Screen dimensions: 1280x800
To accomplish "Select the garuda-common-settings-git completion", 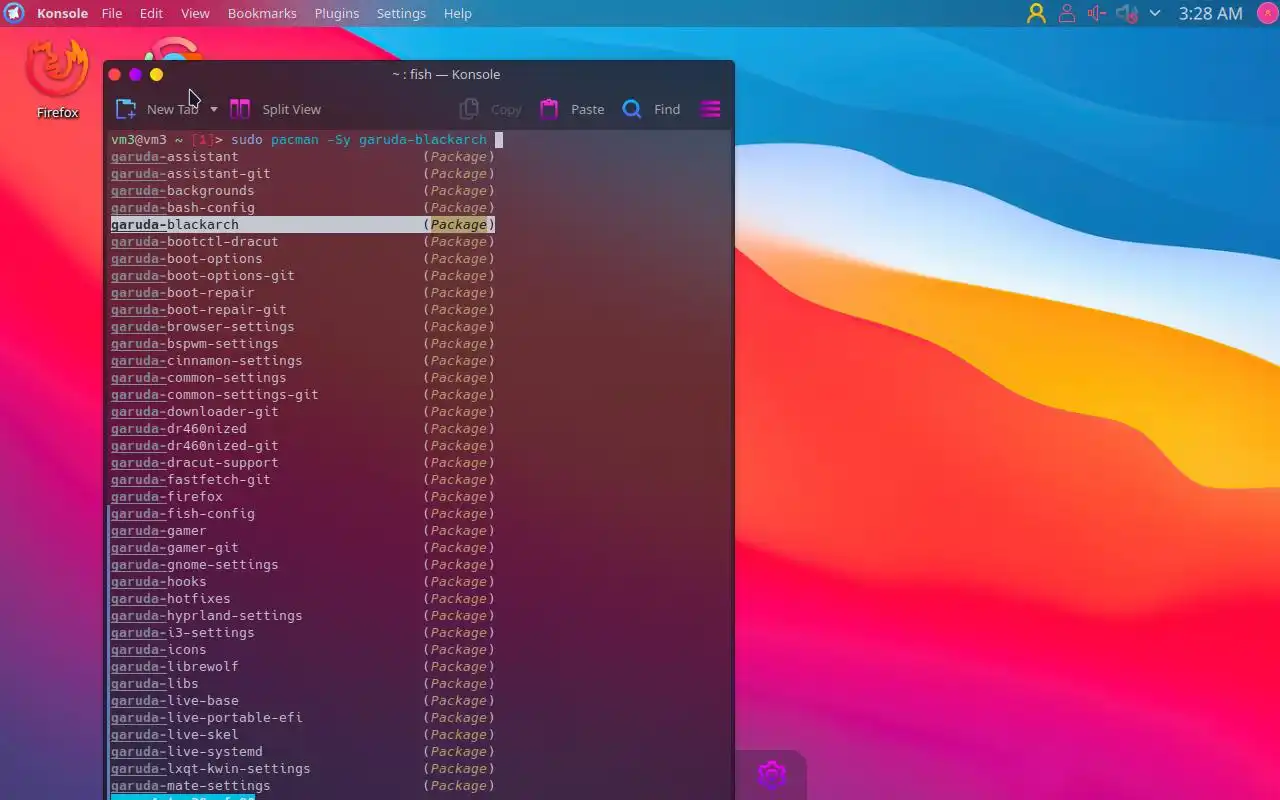I will pos(303,394).
